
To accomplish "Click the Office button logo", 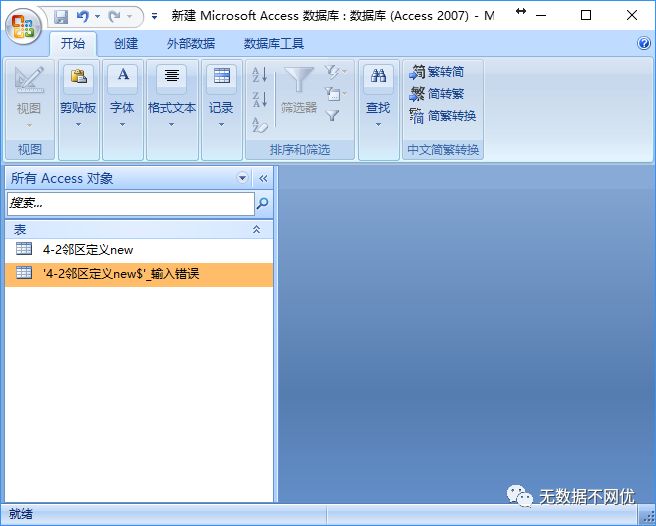I will click(23, 26).
